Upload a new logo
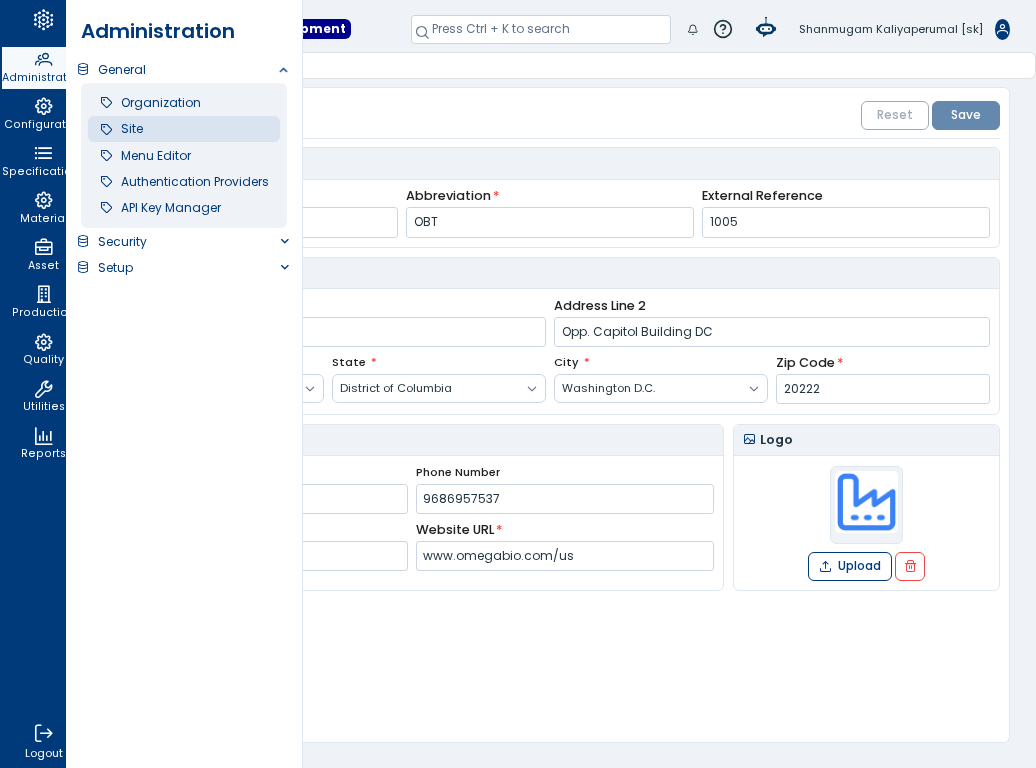The height and width of the screenshot is (768, 1036). 850,566
